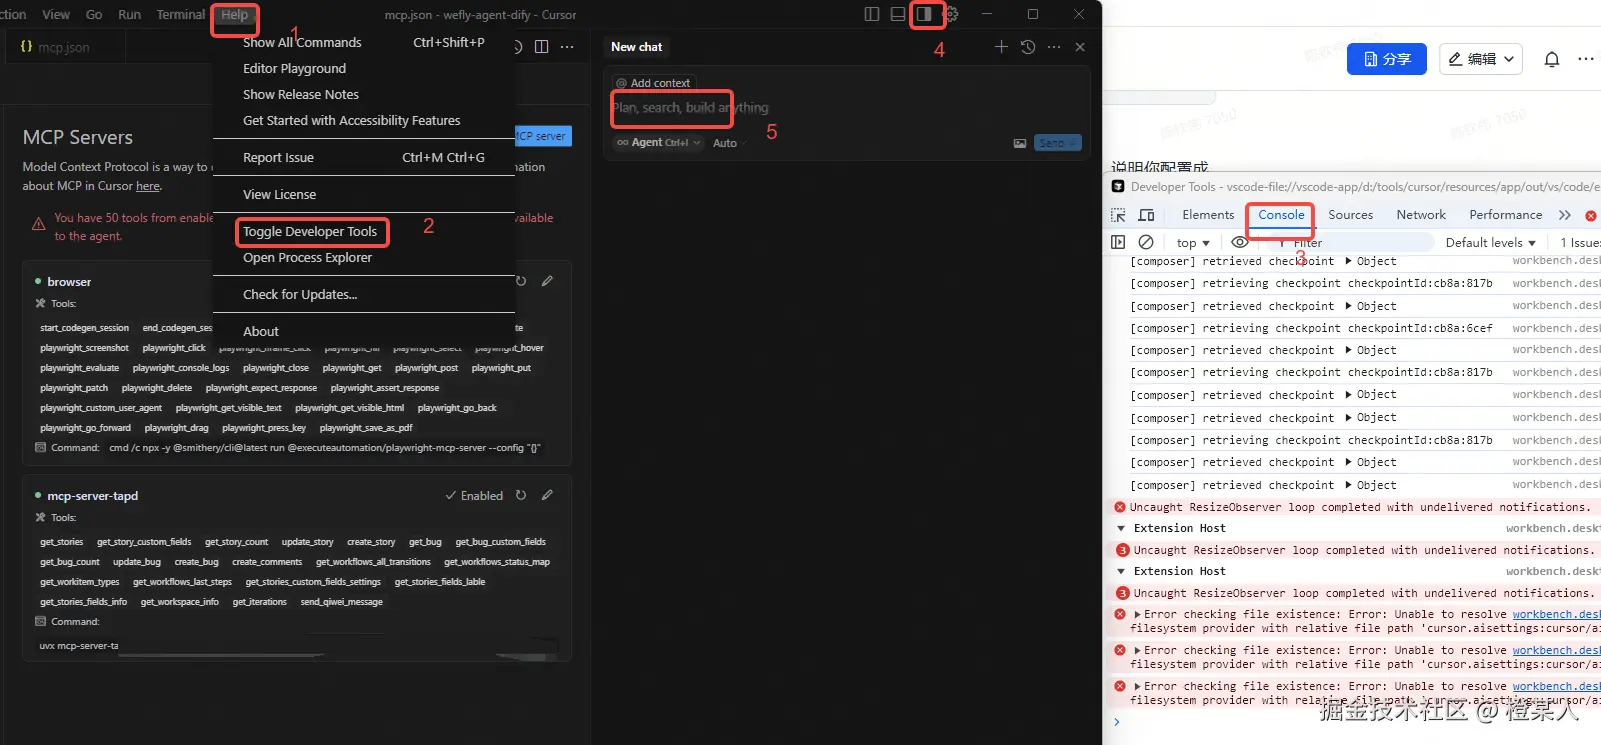
Task: Select Open Process Explorer
Action: [x=364, y=257]
